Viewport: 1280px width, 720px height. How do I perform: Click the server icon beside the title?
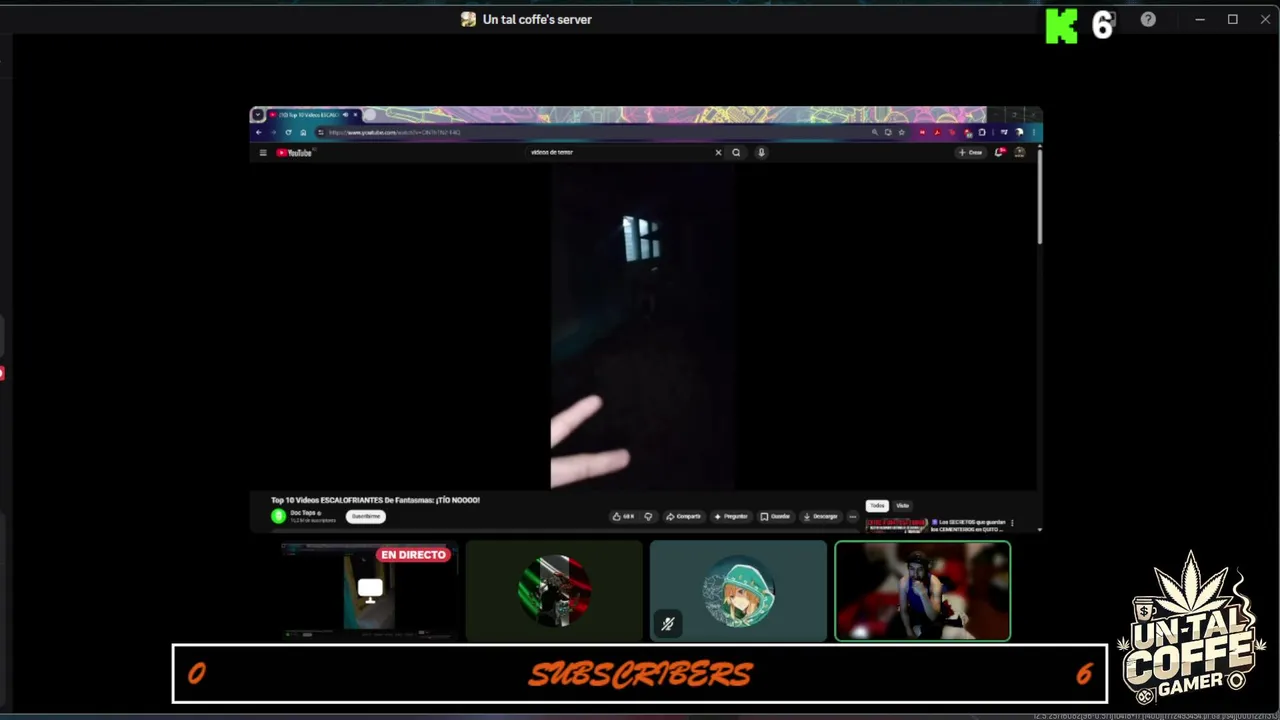click(x=468, y=19)
